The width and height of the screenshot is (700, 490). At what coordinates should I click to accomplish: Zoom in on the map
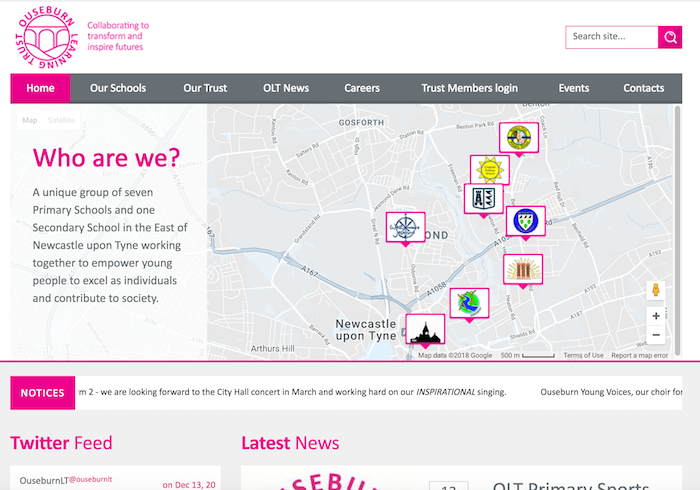tap(656, 316)
